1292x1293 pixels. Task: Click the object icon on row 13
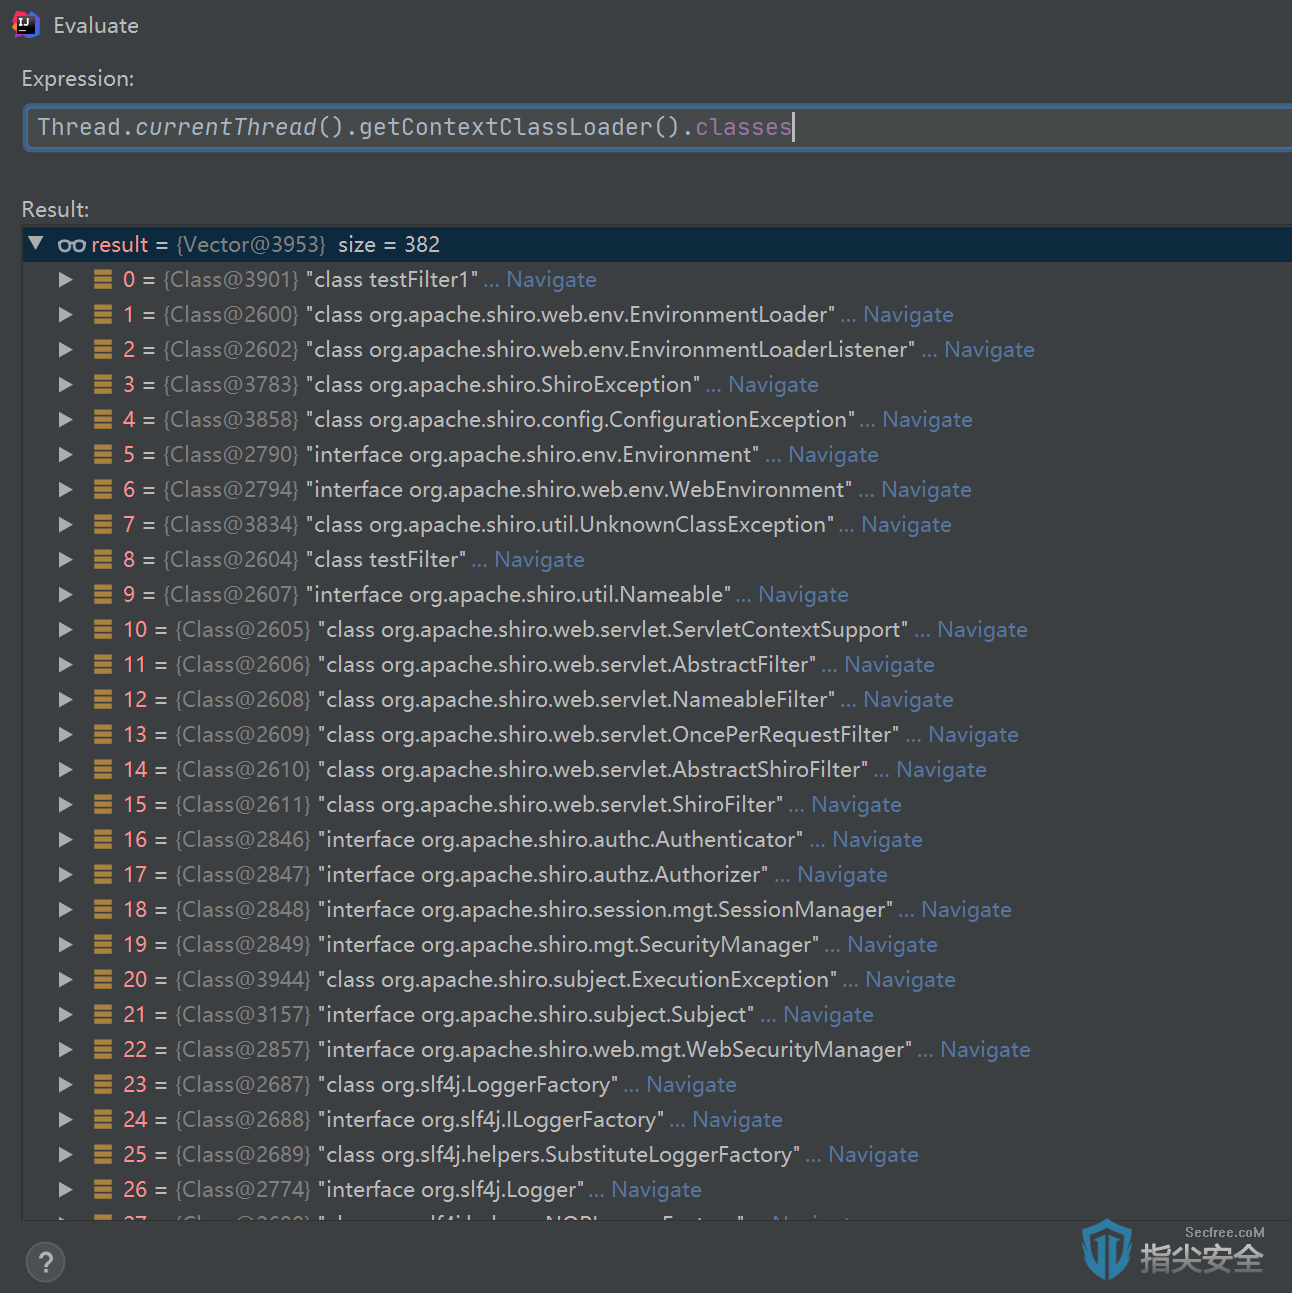tap(103, 735)
